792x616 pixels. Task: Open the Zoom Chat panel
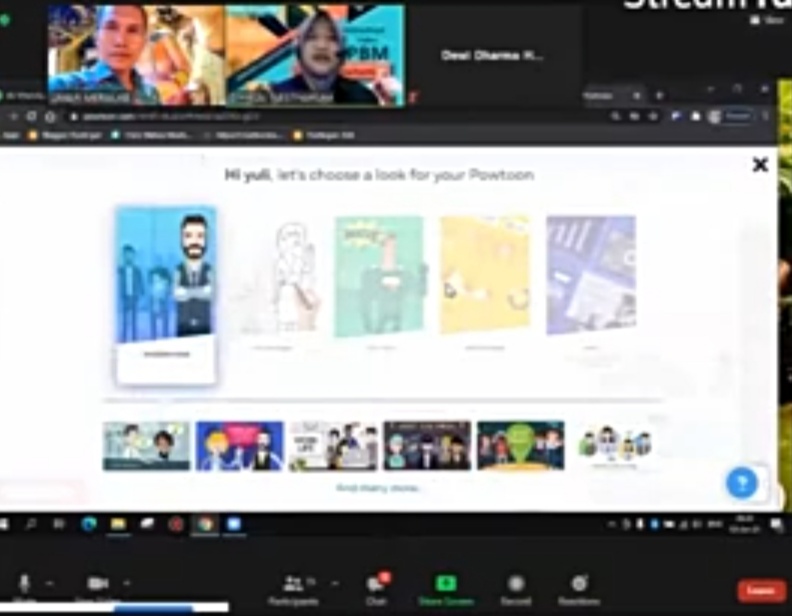(x=377, y=590)
